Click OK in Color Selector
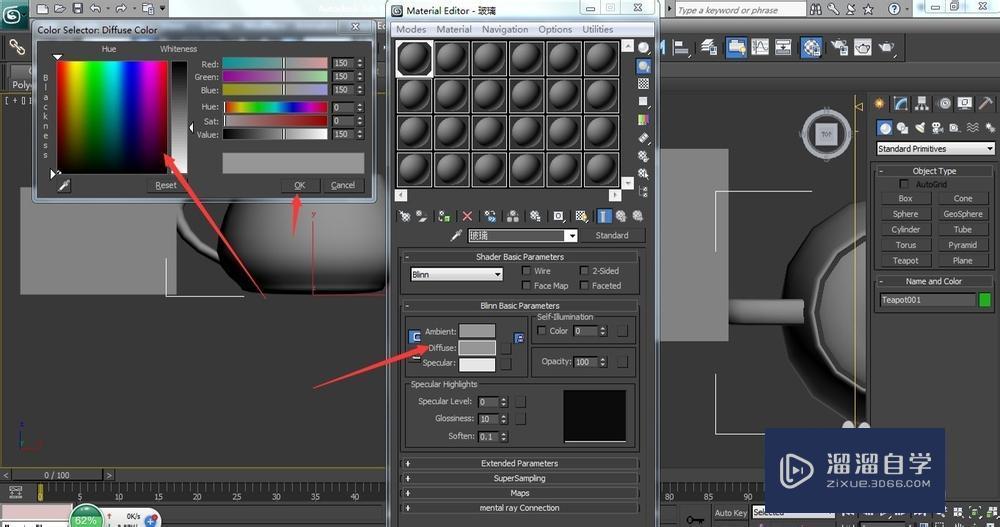 coord(300,185)
